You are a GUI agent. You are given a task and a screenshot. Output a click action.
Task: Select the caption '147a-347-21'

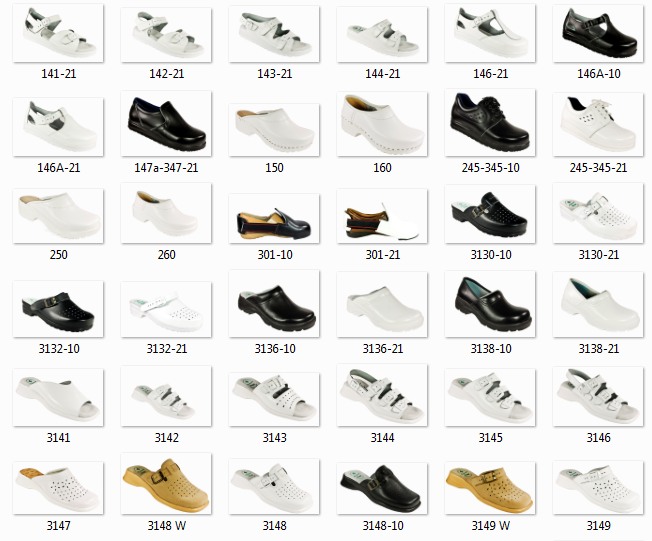166,168
